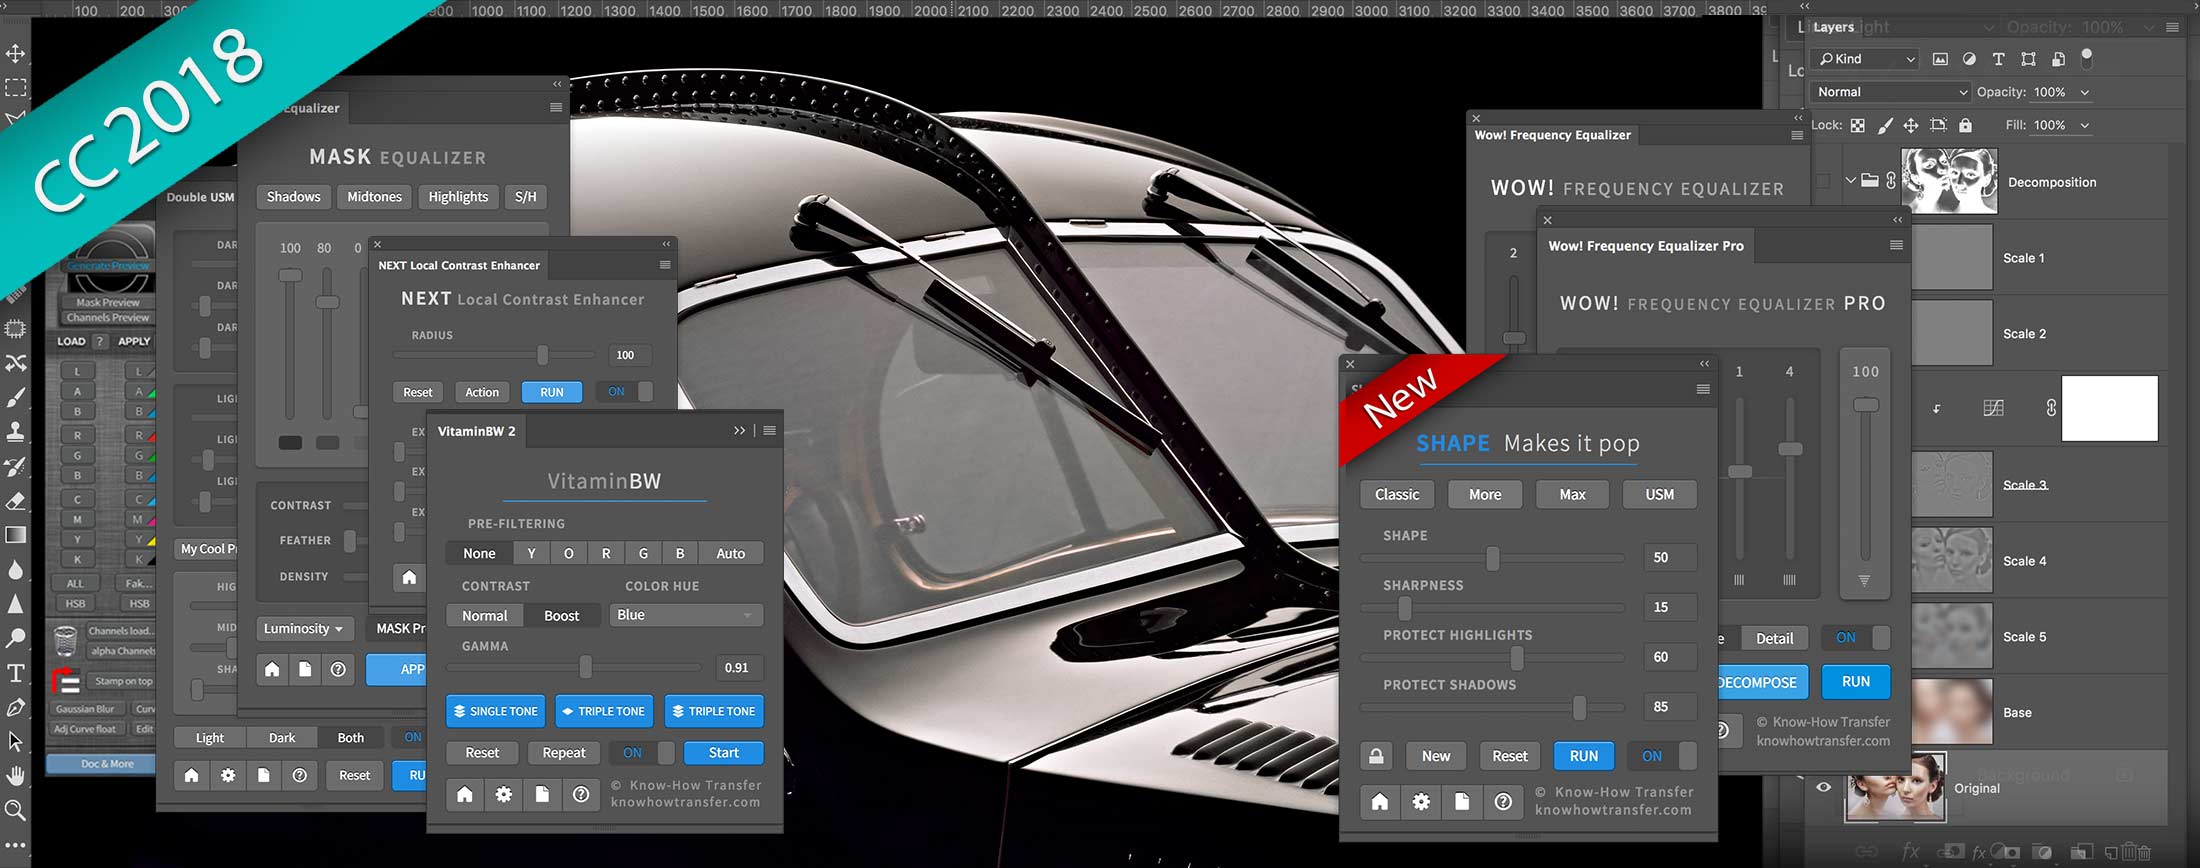This screenshot has height=868, width=2200.
Task: Select Dark tab in Double USM panel
Action: coord(282,738)
